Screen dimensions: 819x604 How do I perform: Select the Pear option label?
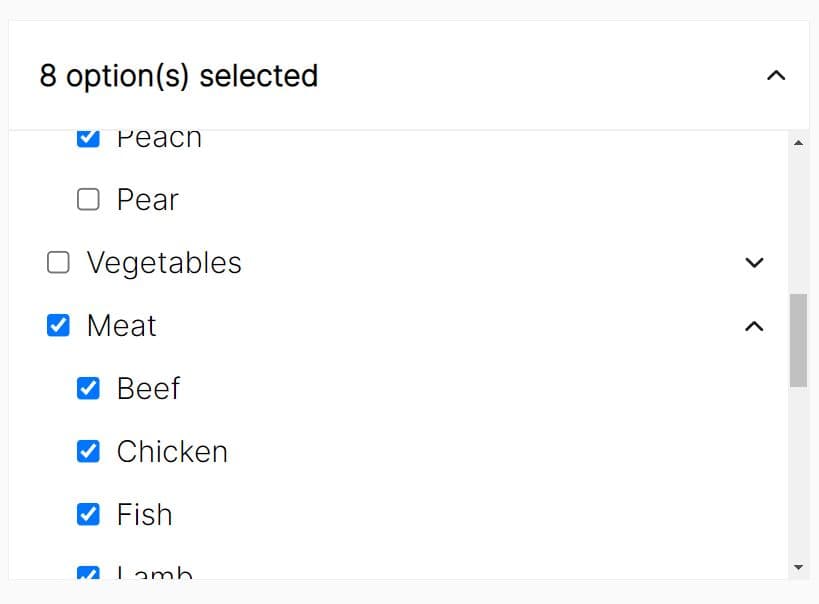[147, 200]
